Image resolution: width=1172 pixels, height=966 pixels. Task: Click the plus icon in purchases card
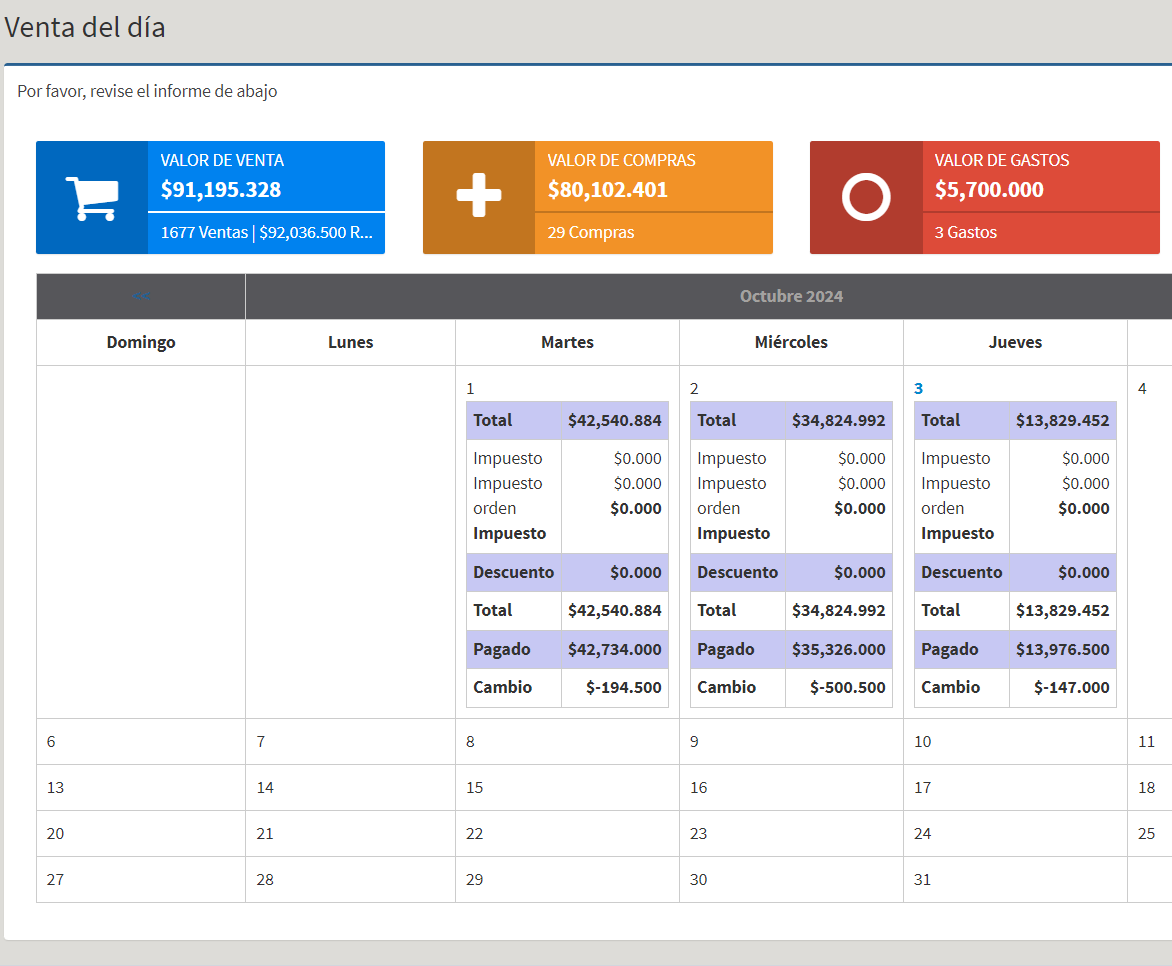coord(479,198)
